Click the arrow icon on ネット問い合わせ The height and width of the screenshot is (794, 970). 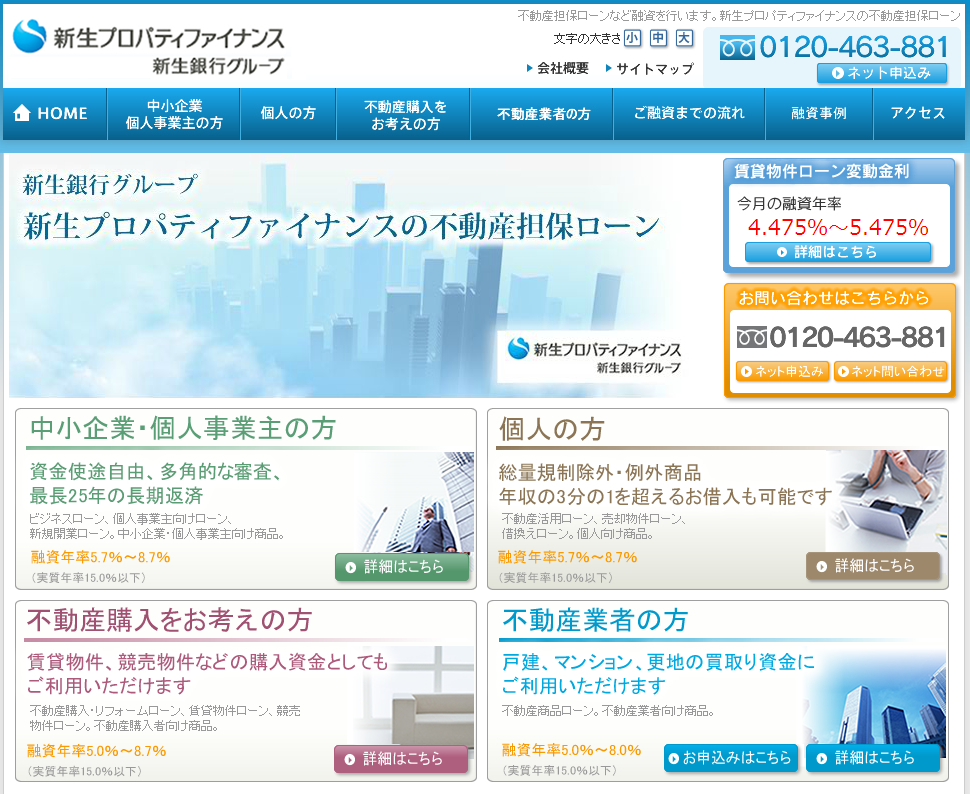pos(843,371)
